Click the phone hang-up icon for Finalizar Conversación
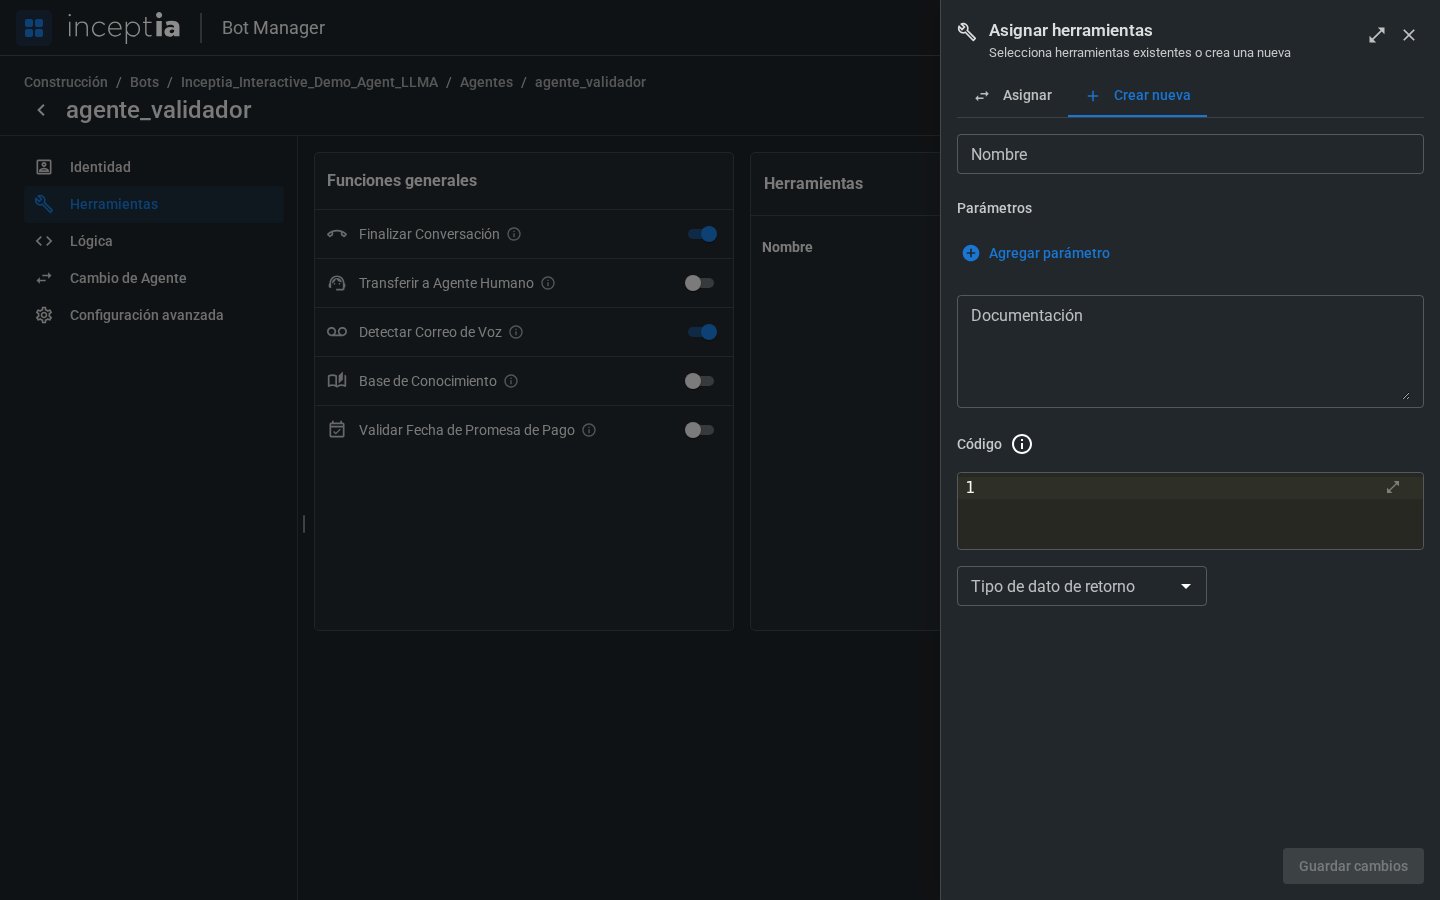This screenshot has width=1440, height=900. [x=337, y=234]
